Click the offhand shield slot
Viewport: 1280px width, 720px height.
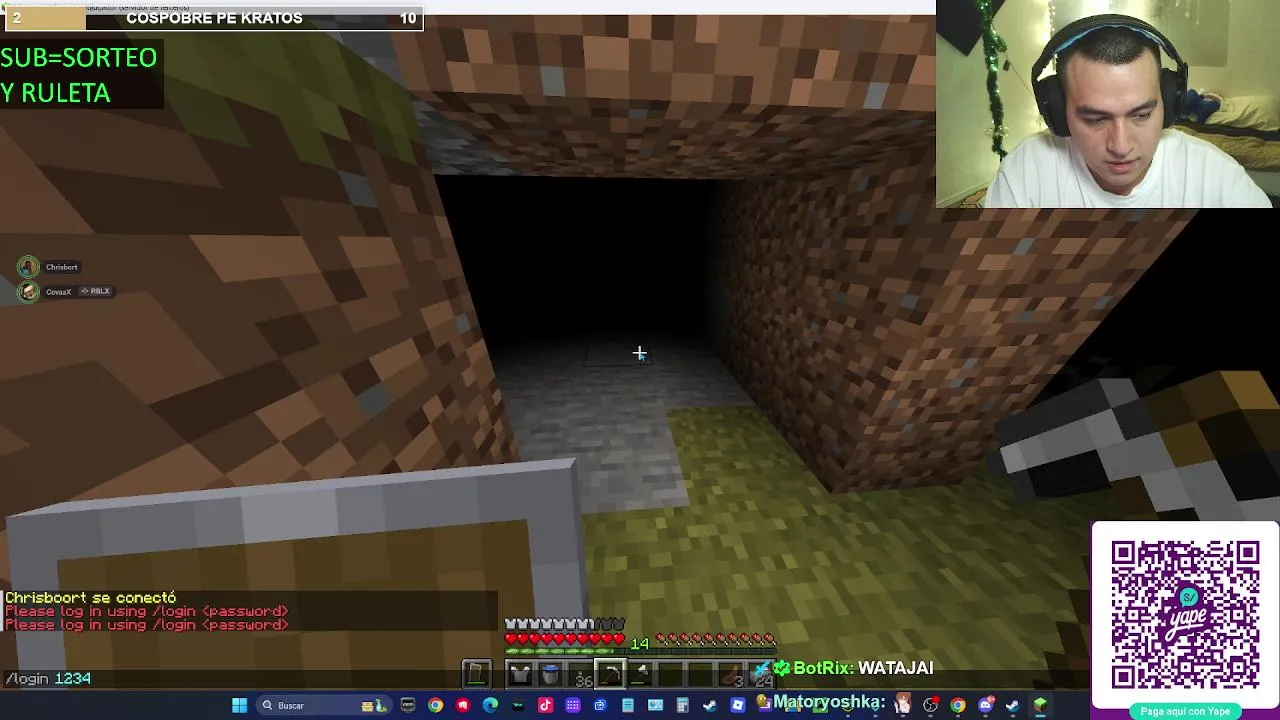coord(476,674)
